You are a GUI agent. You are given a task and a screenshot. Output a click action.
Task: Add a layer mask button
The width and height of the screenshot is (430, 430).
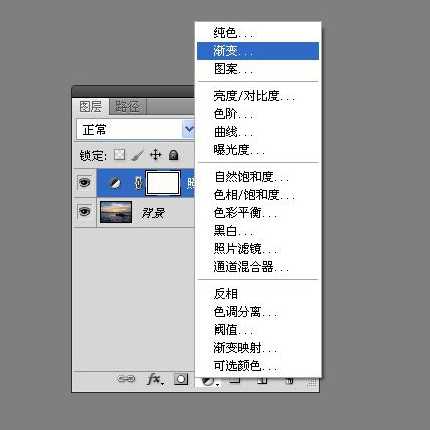(x=181, y=379)
